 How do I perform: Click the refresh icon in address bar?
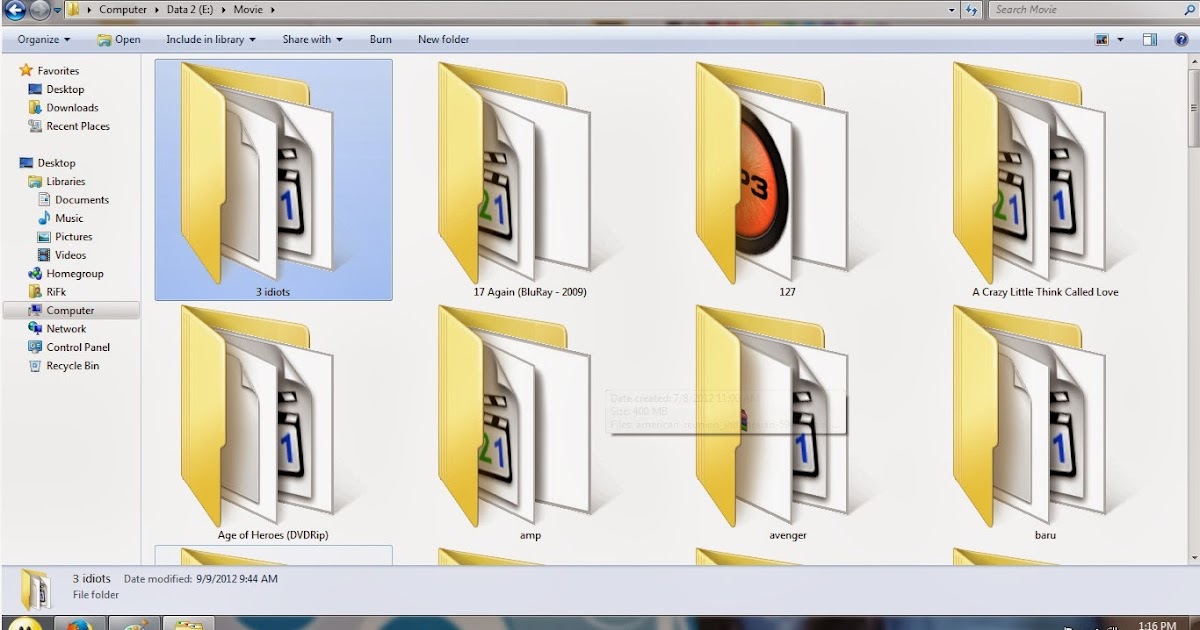pos(969,9)
